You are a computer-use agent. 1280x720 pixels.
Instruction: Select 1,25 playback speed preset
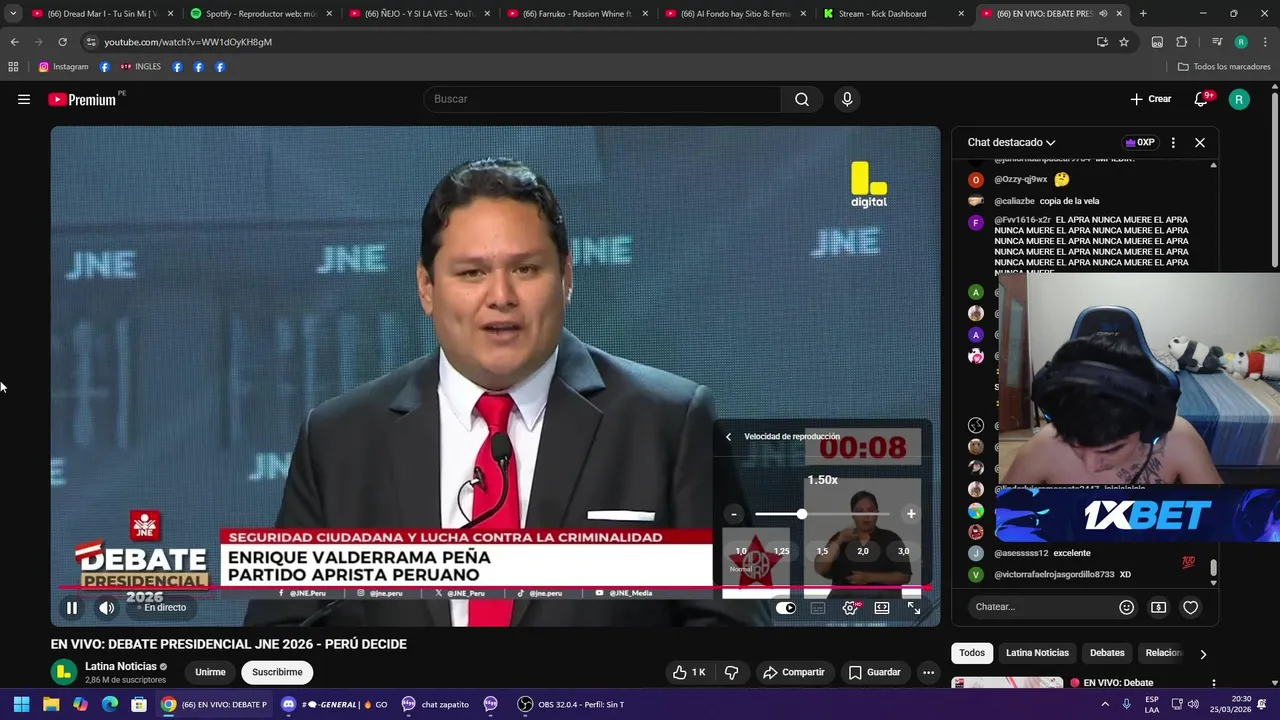781,551
